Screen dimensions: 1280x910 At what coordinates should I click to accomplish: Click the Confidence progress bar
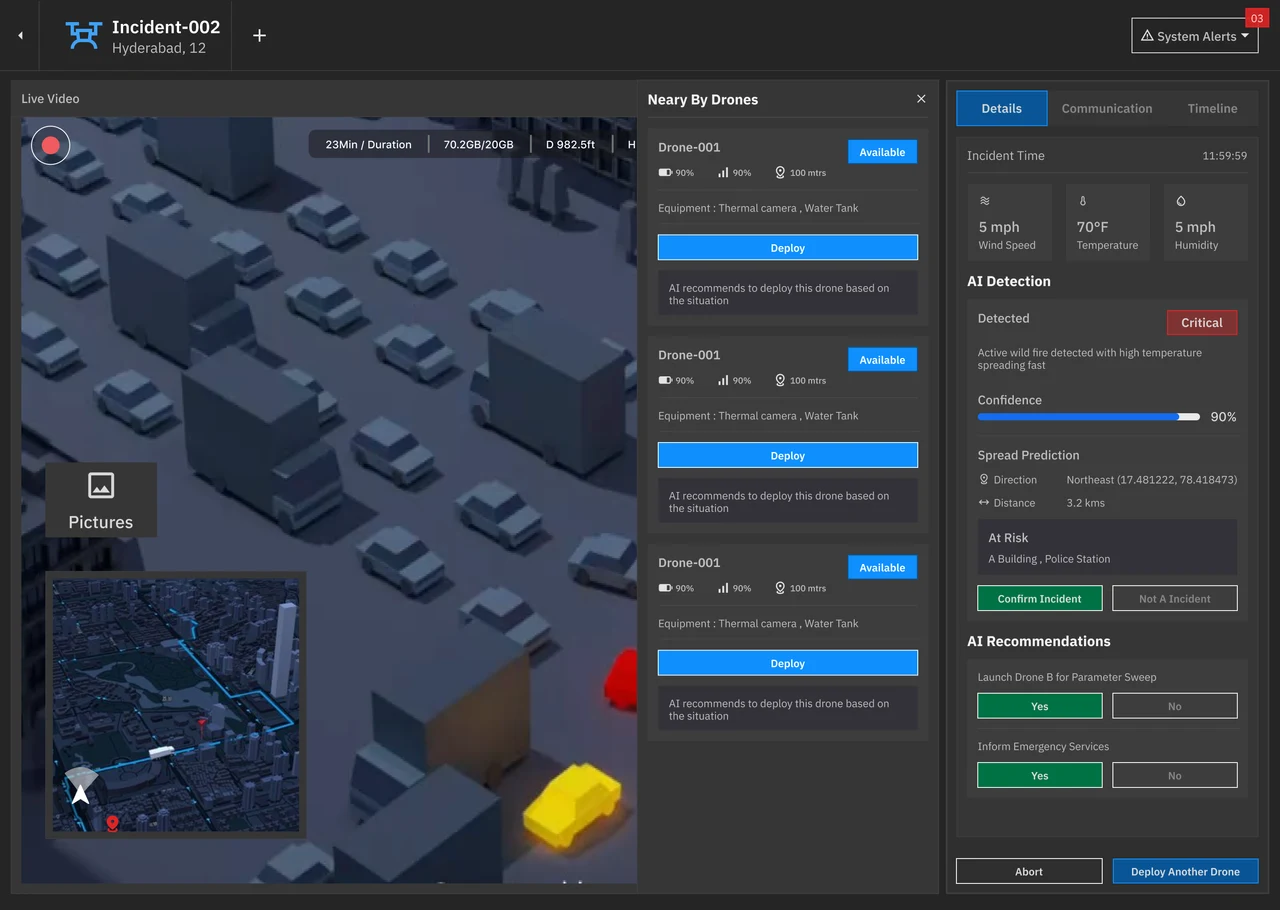tap(1089, 416)
